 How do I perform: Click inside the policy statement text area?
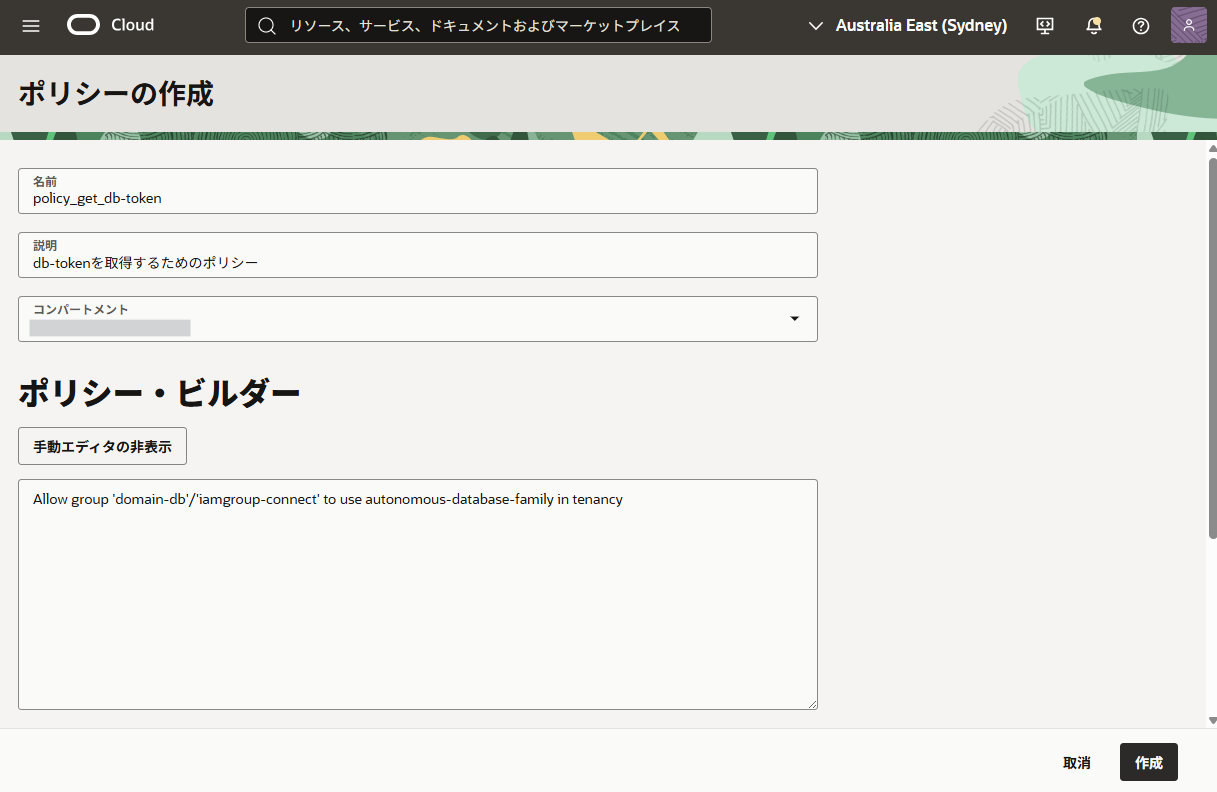point(417,594)
